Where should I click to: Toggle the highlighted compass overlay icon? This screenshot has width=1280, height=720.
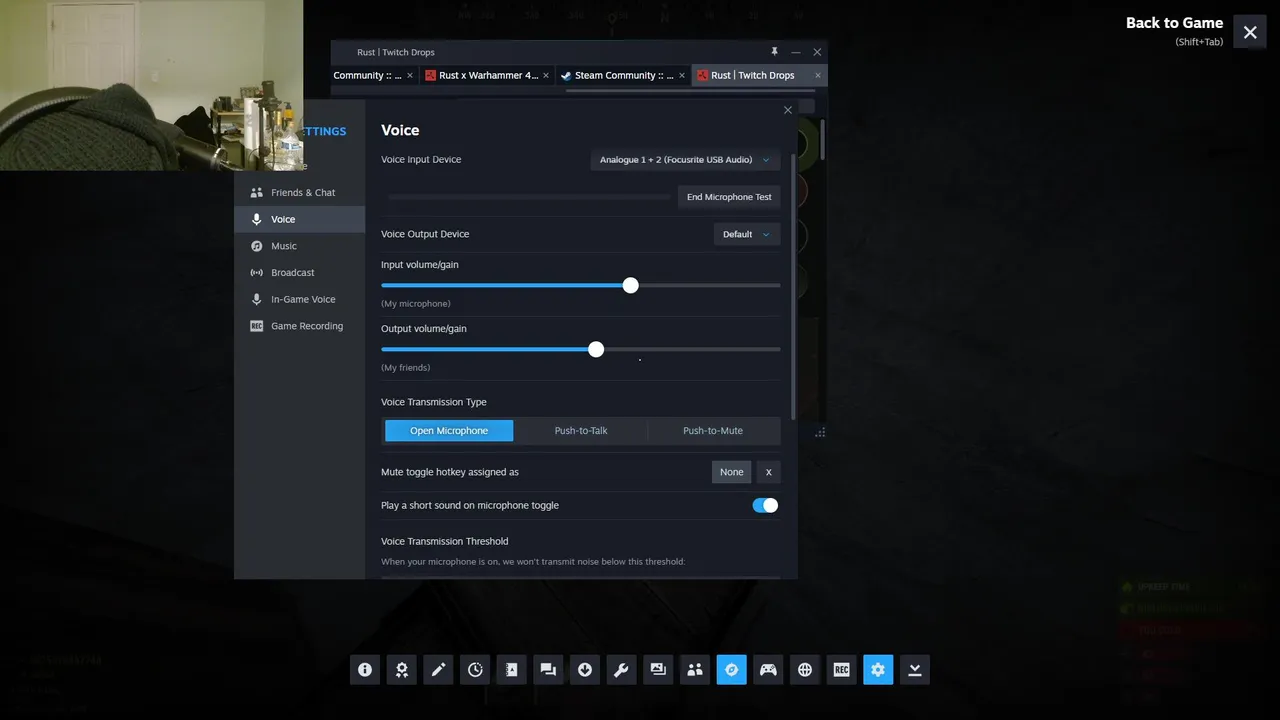pos(731,670)
